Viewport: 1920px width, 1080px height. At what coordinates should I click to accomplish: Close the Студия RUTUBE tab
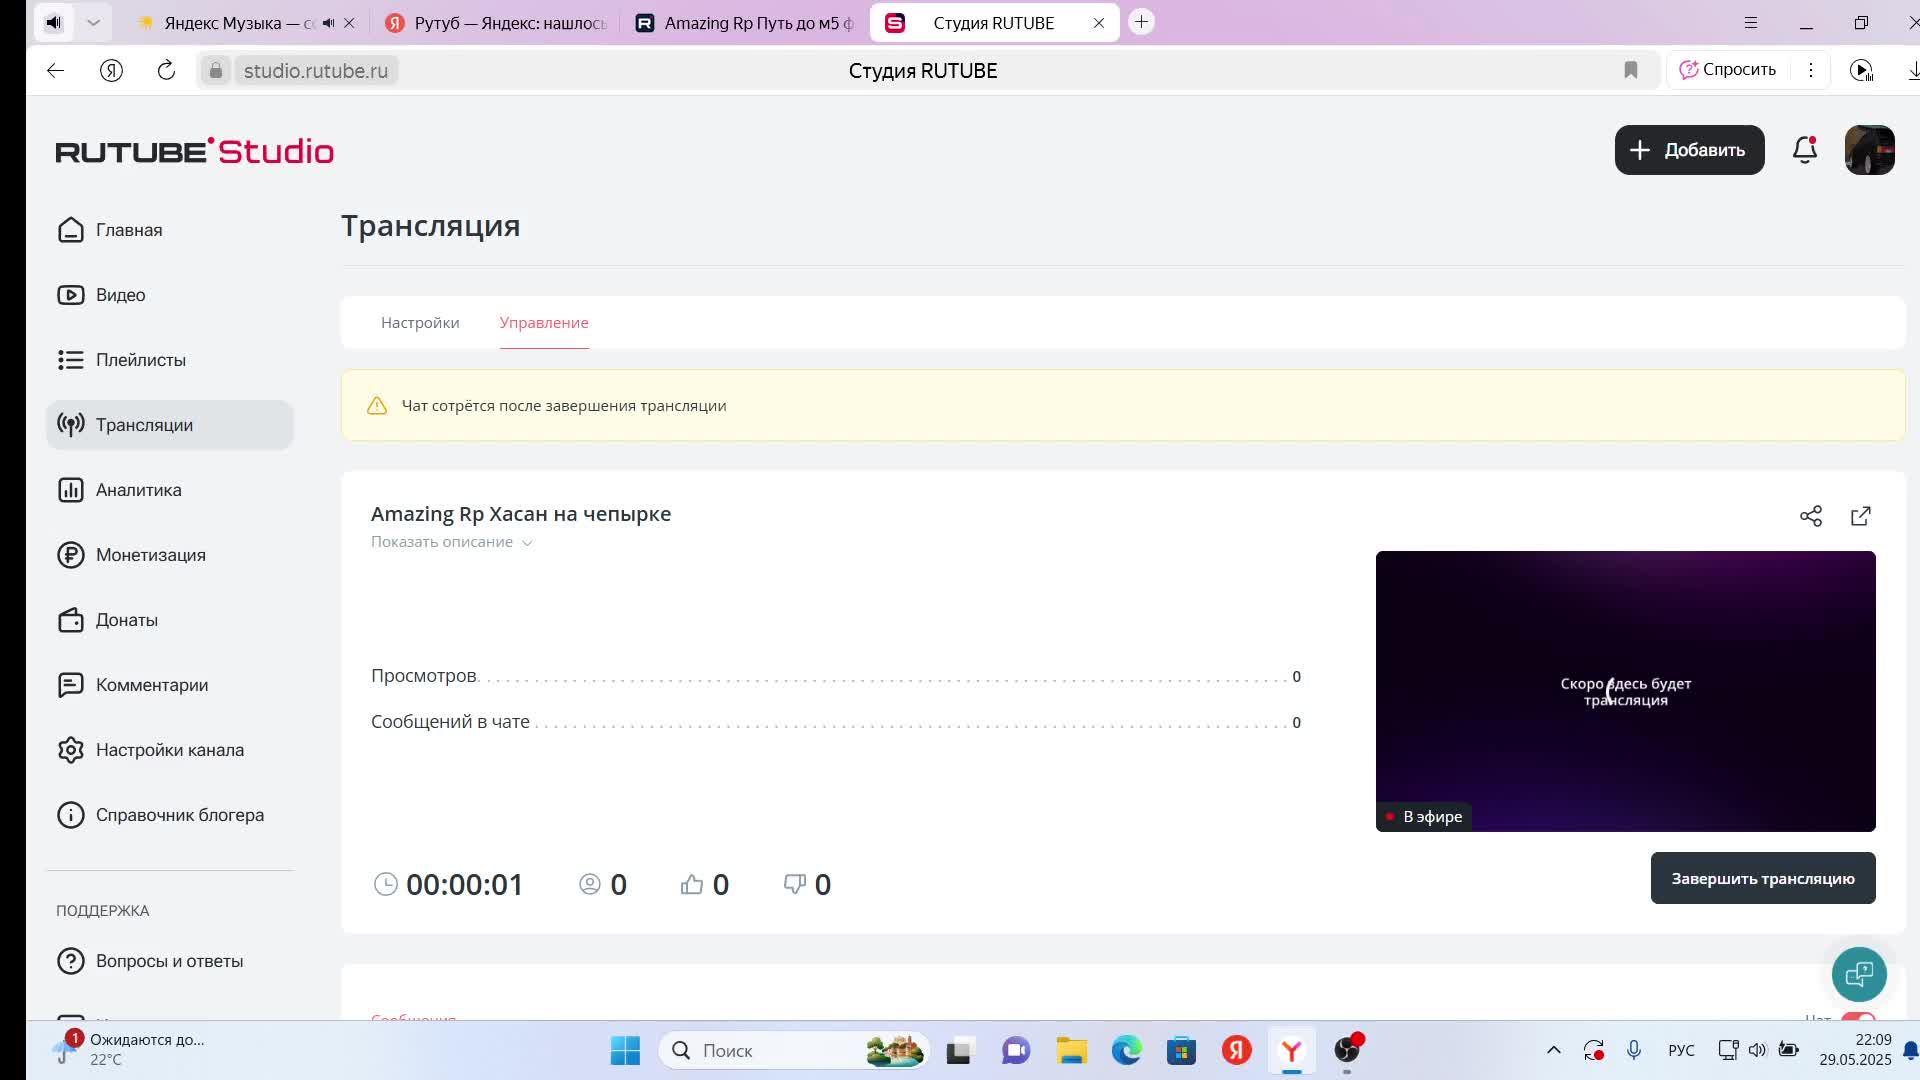(1099, 23)
